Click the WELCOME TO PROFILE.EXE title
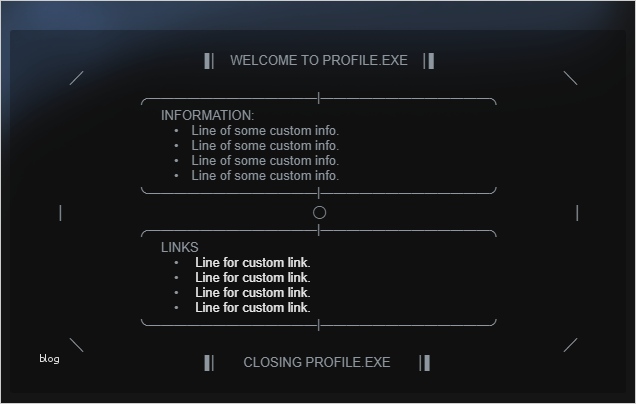 pos(319,60)
